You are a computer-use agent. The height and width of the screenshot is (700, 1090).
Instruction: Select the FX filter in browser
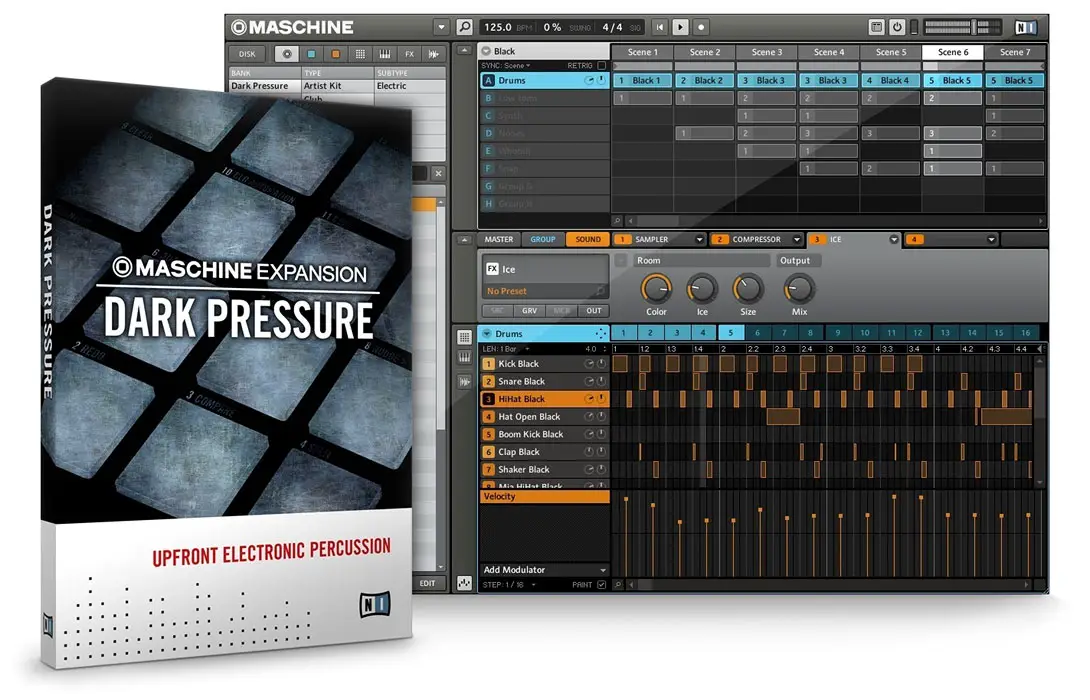click(x=409, y=54)
